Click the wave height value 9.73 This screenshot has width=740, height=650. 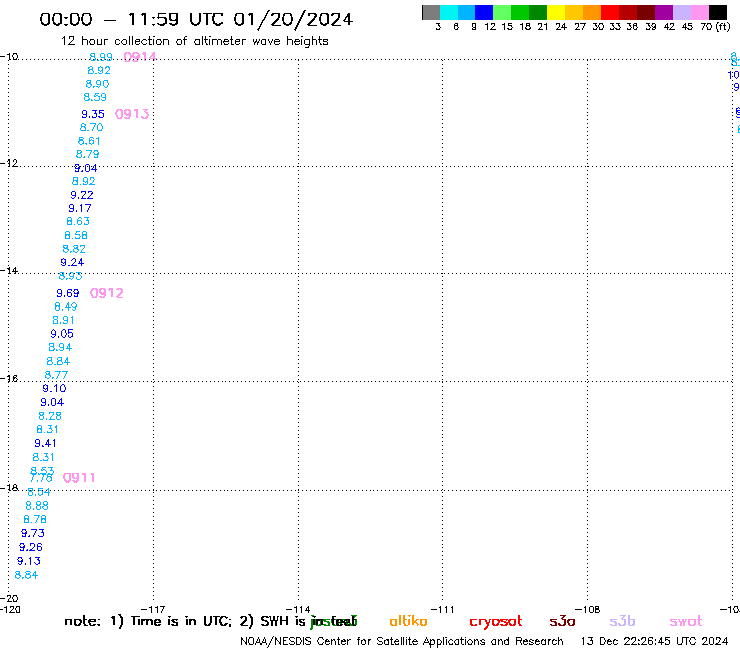coord(33,533)
